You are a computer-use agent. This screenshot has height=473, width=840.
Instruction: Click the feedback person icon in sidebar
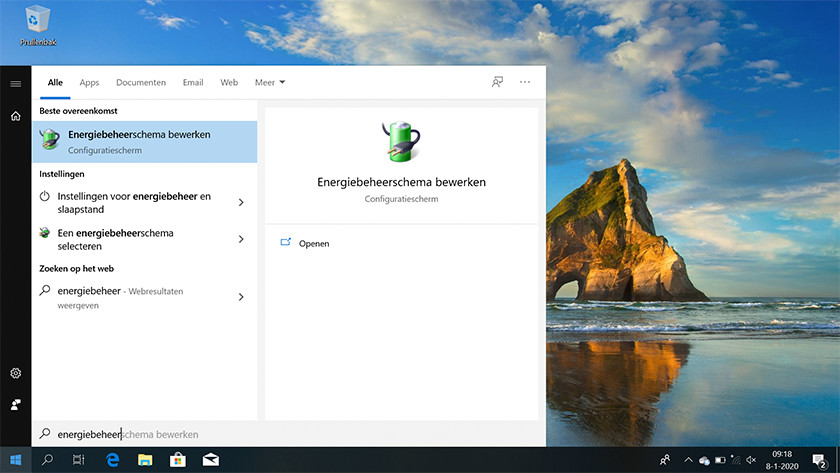click(16, 404)
